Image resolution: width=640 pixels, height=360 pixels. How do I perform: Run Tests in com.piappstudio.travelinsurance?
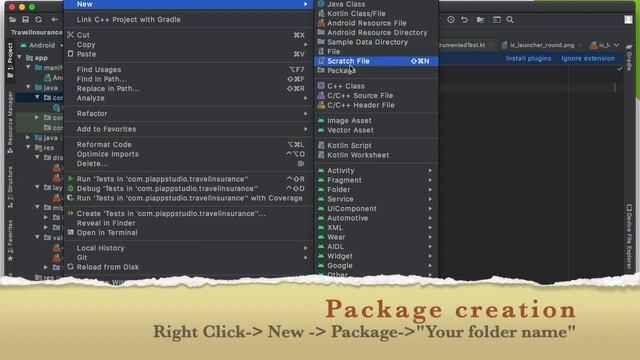coord(188,179)
